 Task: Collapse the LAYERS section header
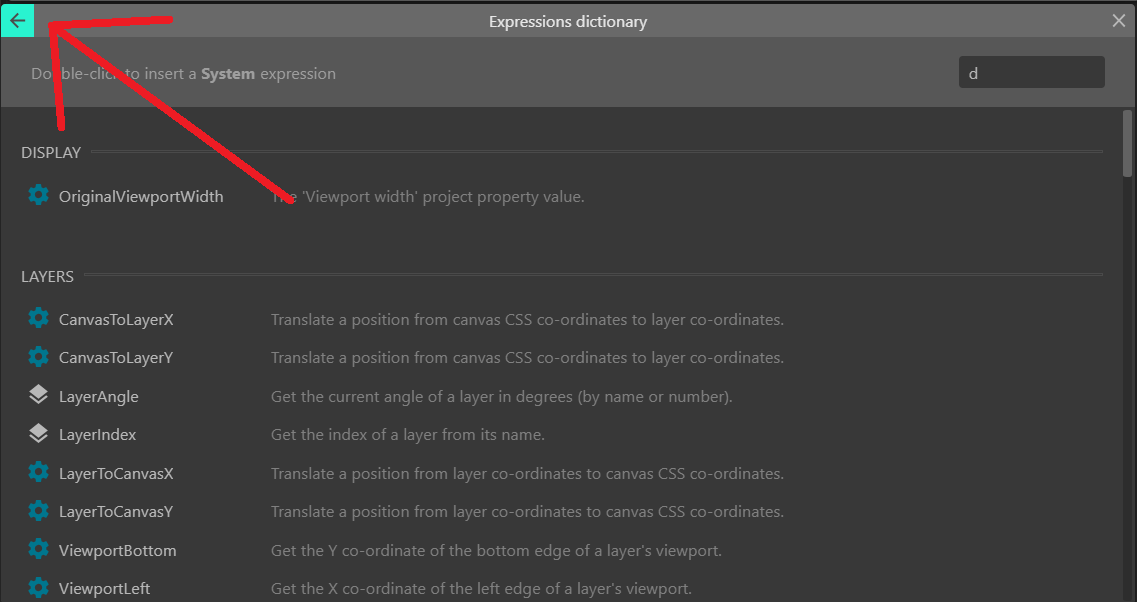47,276
